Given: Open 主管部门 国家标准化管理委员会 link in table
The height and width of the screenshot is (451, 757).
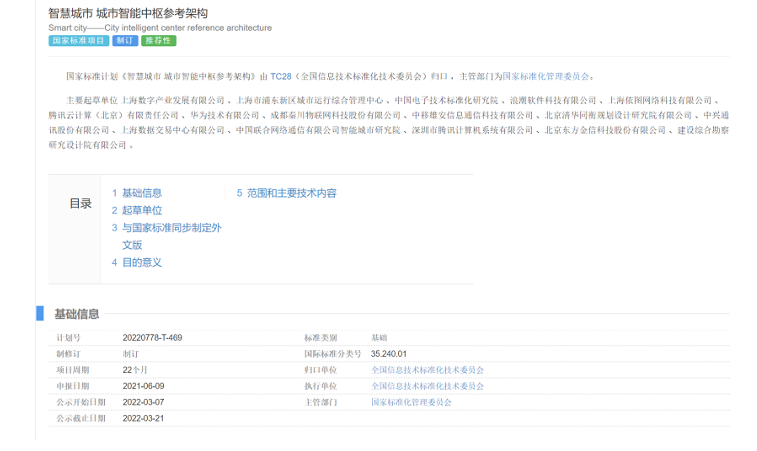Looking at the screenshot, I should (411, 402).
